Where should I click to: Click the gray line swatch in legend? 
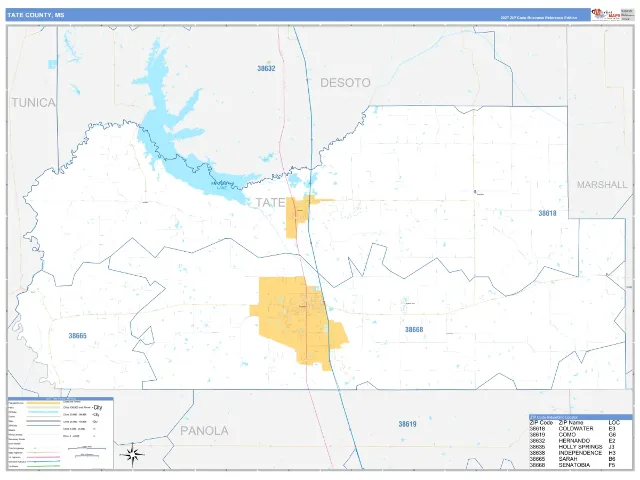click(x=43, y=421)
